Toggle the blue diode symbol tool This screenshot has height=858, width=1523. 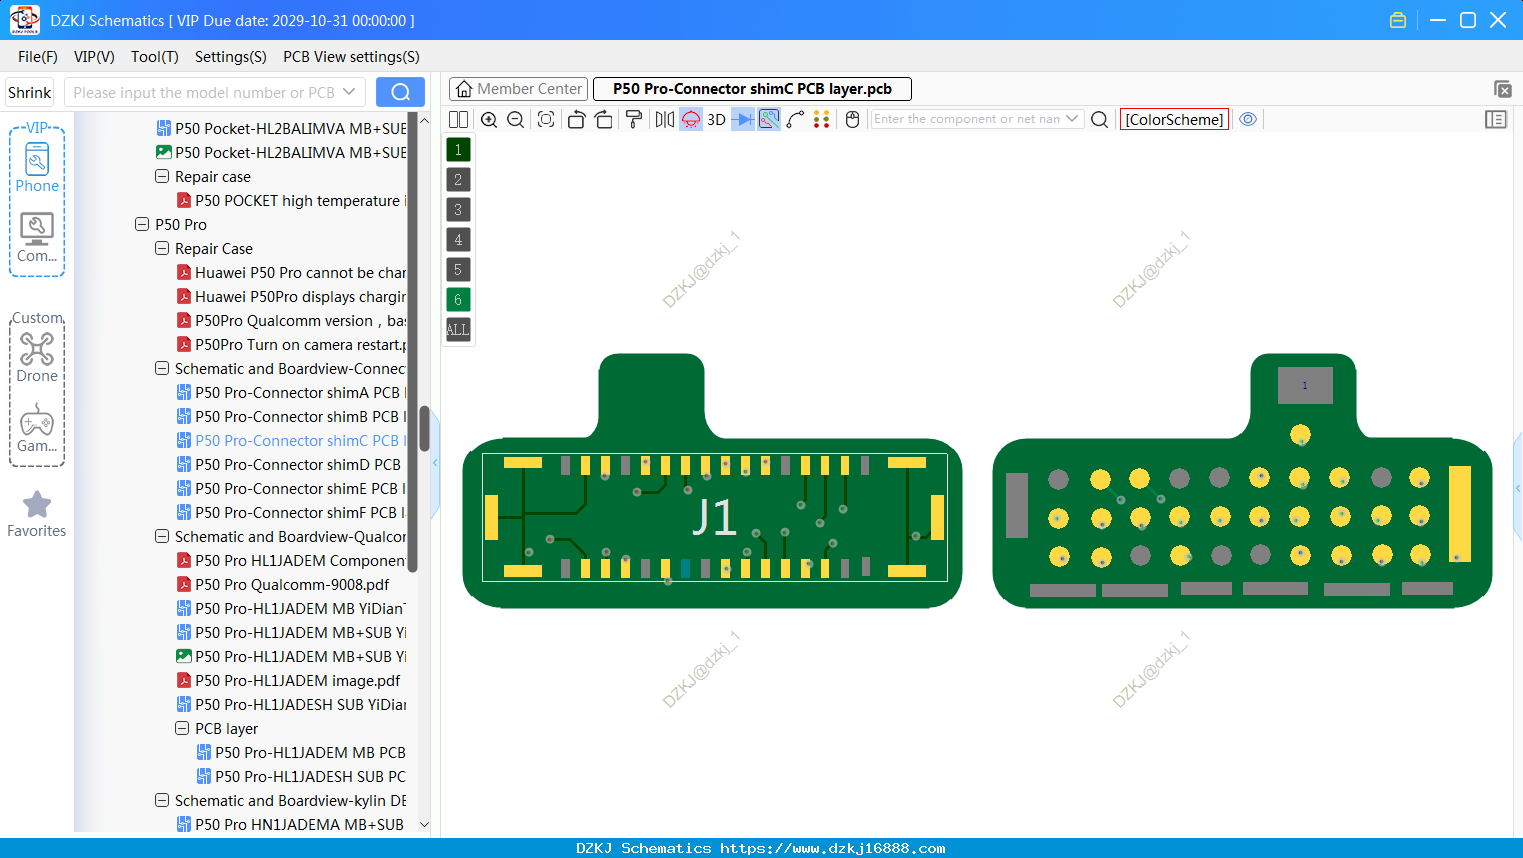[743, 119]
